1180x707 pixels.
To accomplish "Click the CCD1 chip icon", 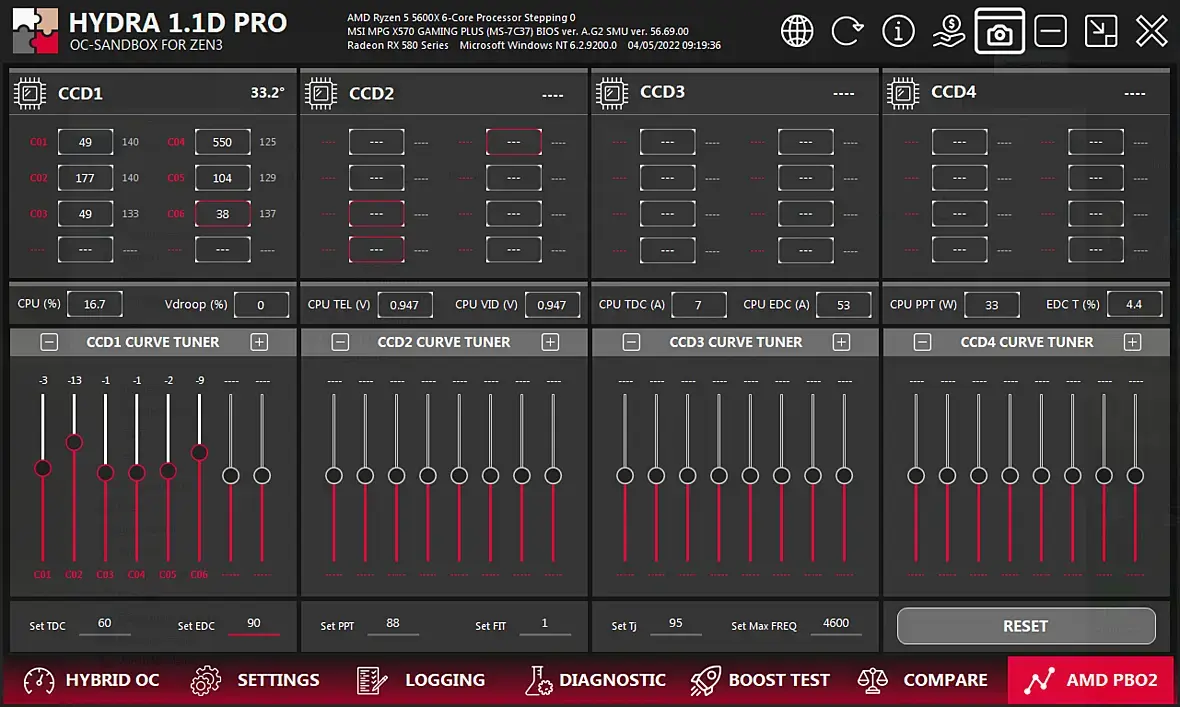I will point(30,93).
